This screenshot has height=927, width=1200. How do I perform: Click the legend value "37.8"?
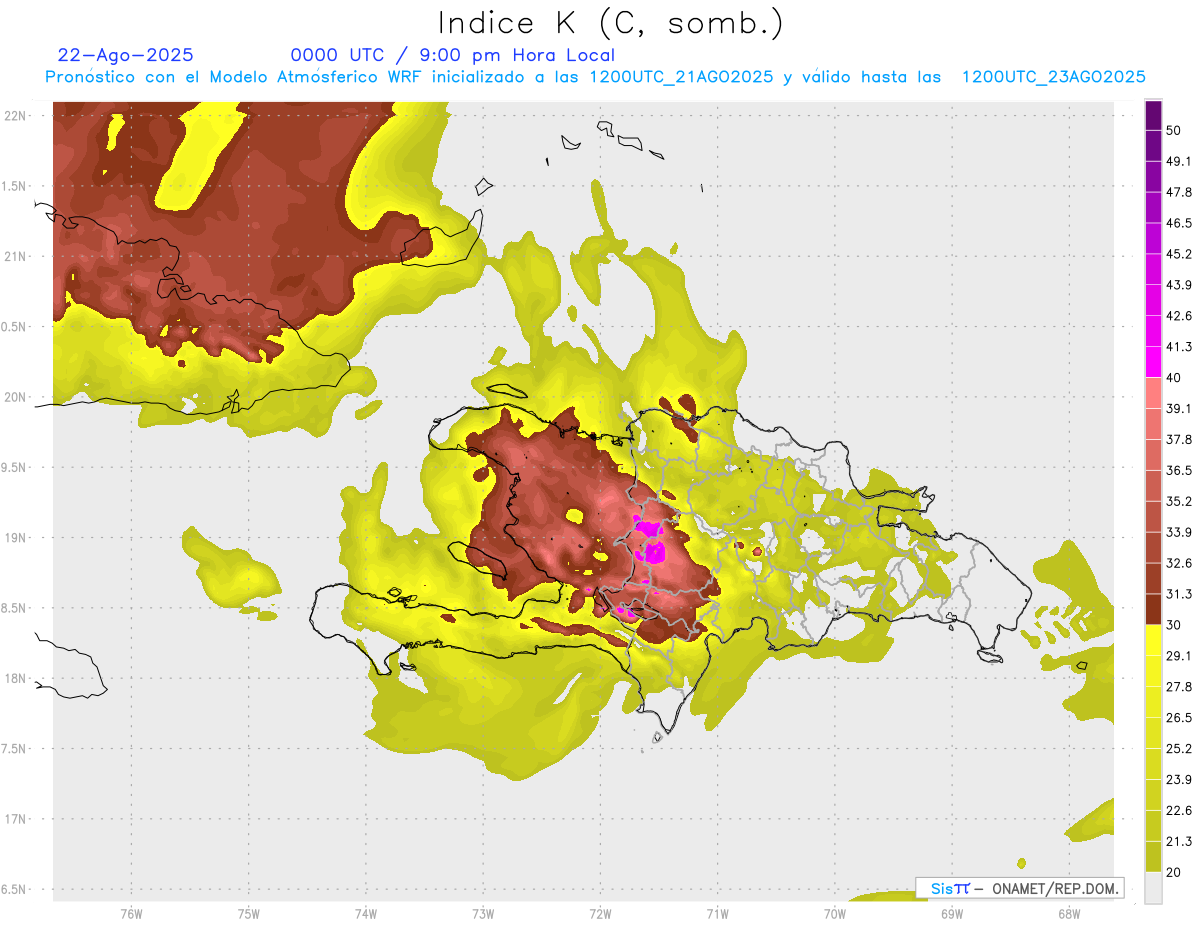[x=1178, y=439]
